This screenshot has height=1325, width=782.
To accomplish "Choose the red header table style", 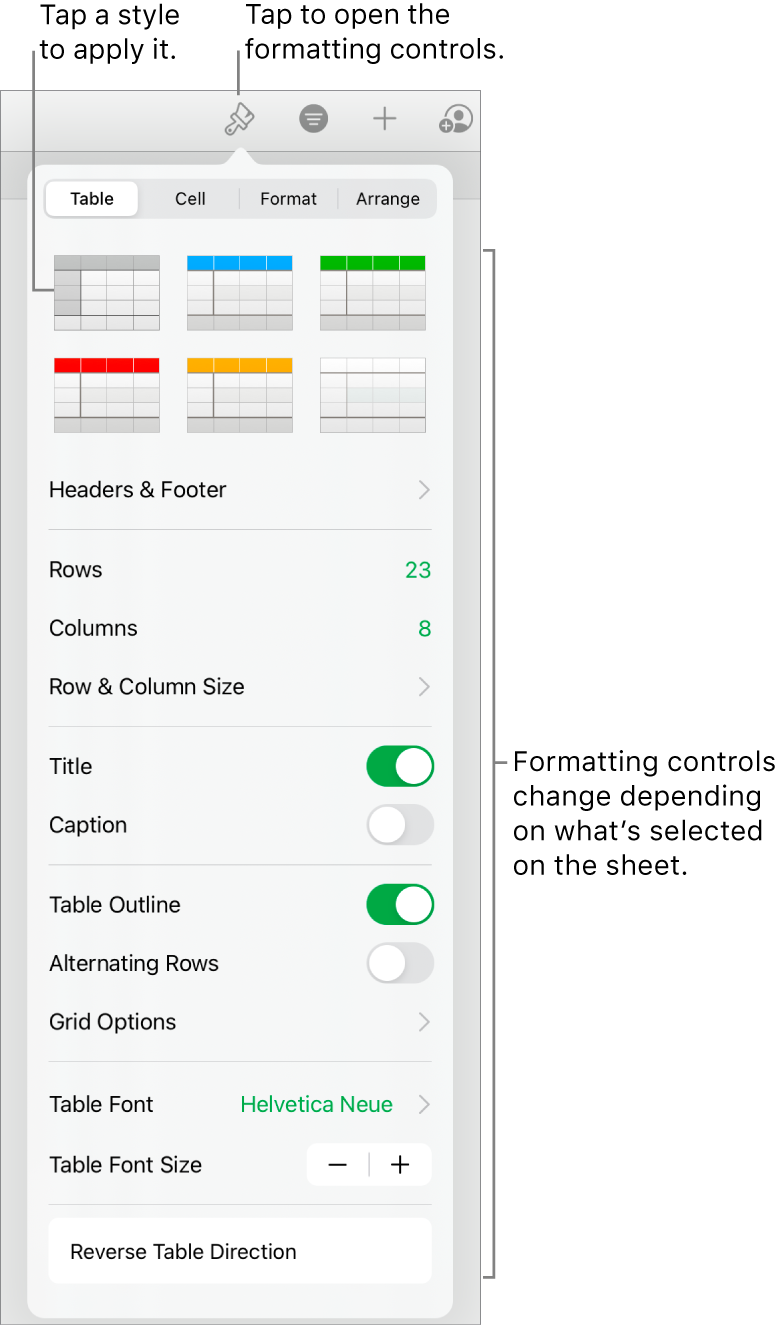I will (x=106, y=394).
